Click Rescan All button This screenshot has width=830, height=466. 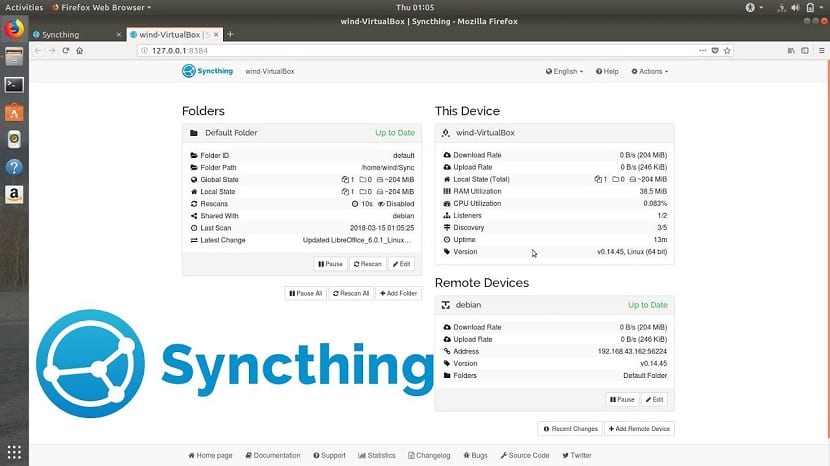351,293
